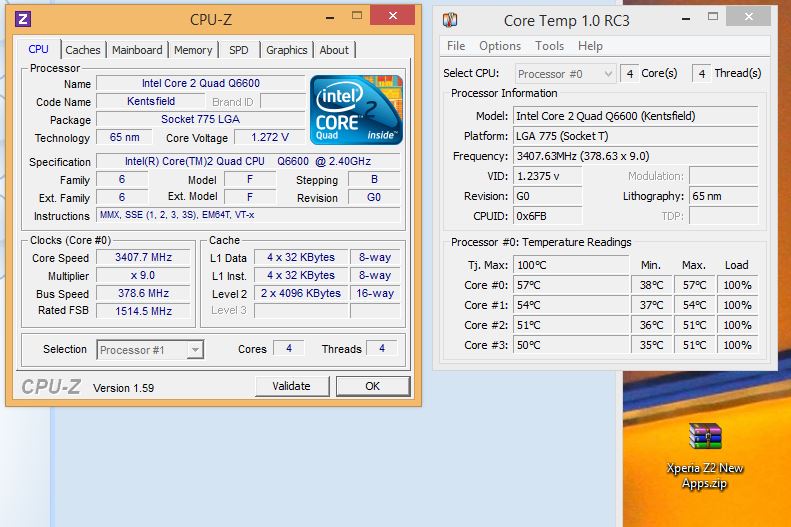Click the CPU-Z Version 1.59 label
791x527 pixels.
[124, 388]
